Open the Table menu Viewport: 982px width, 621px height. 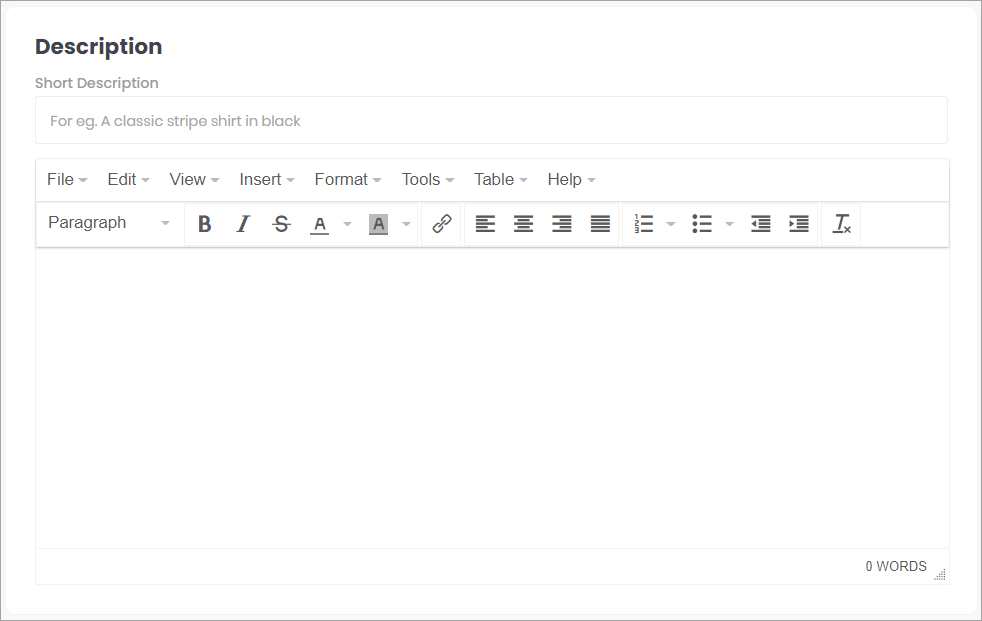point(500,180)
